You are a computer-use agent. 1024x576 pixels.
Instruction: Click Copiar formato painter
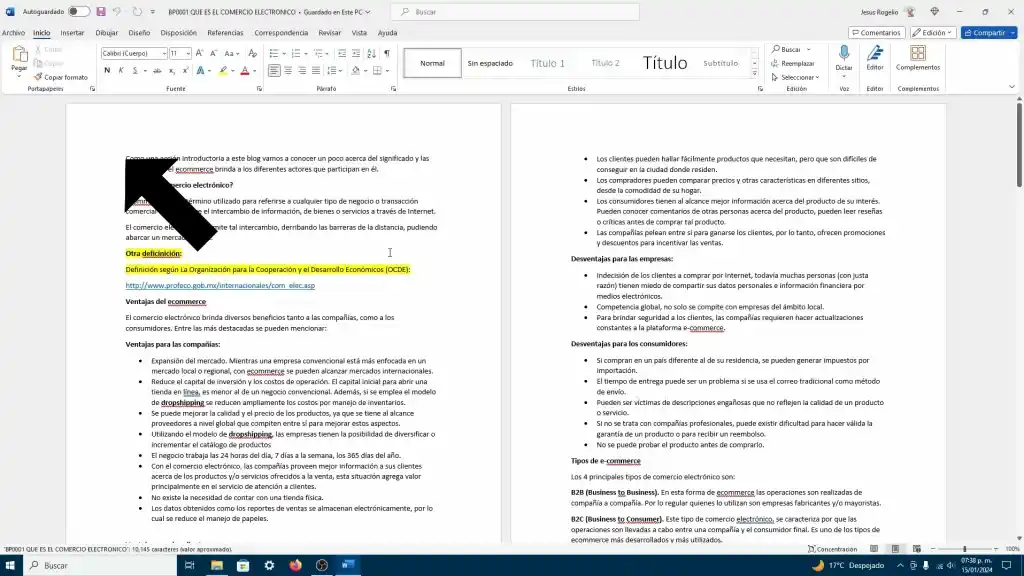(61, 77)
